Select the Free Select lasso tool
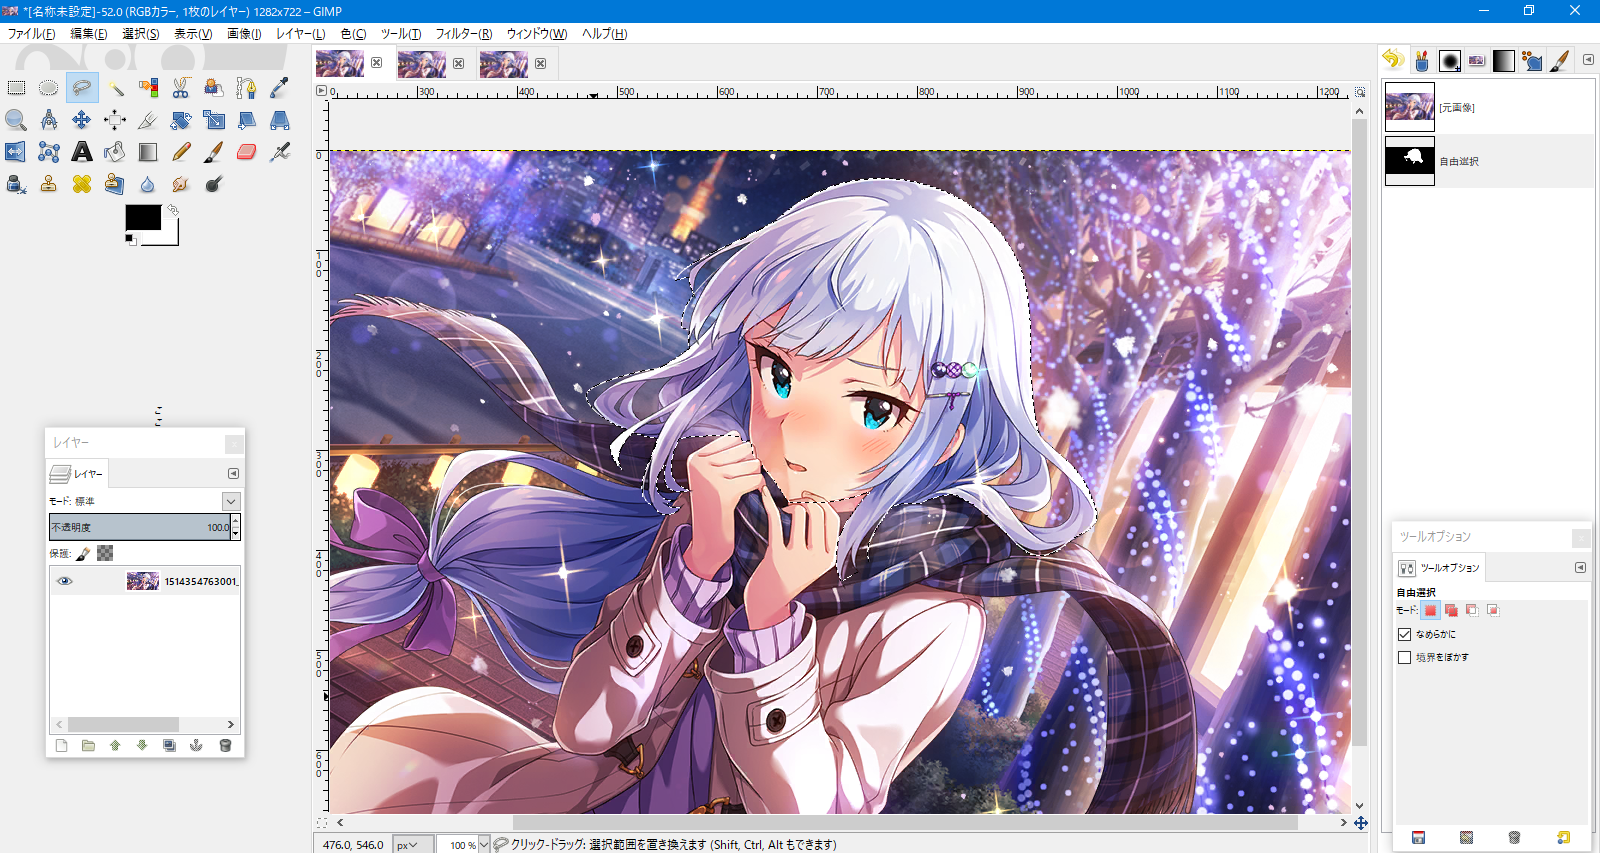The height and width of the screenshot is (853, 1600). click(82, 88)
